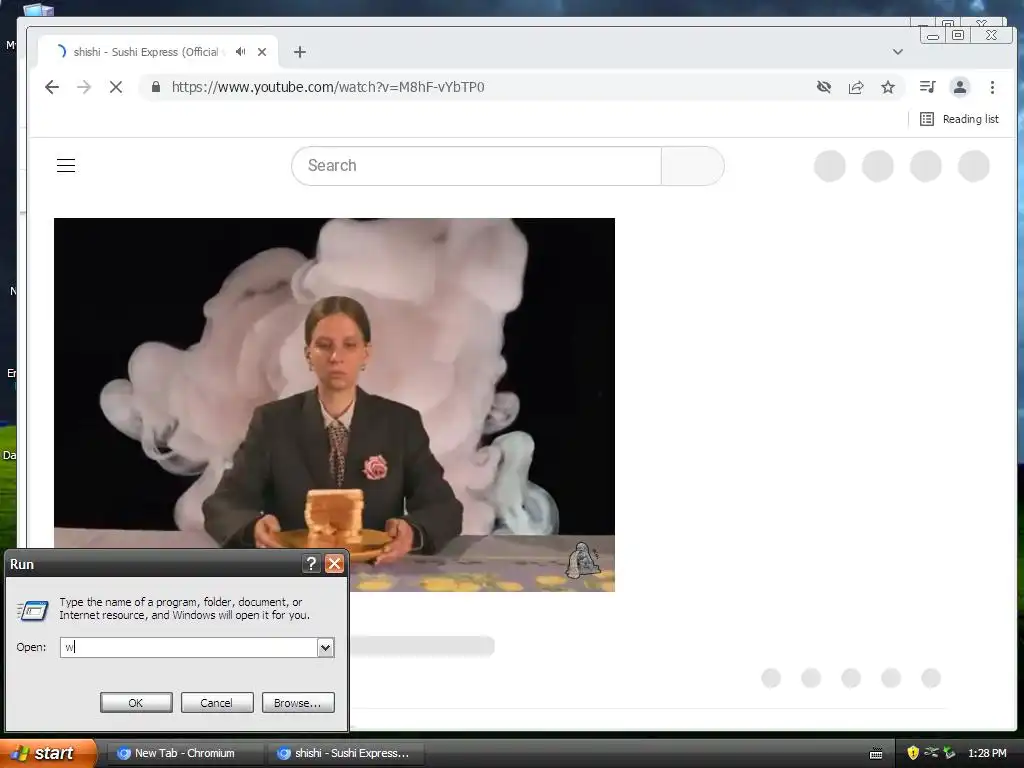Click Browse... in the Run dialog
The width and height of the screenshot is (1024, 768).
coord(298,703)
